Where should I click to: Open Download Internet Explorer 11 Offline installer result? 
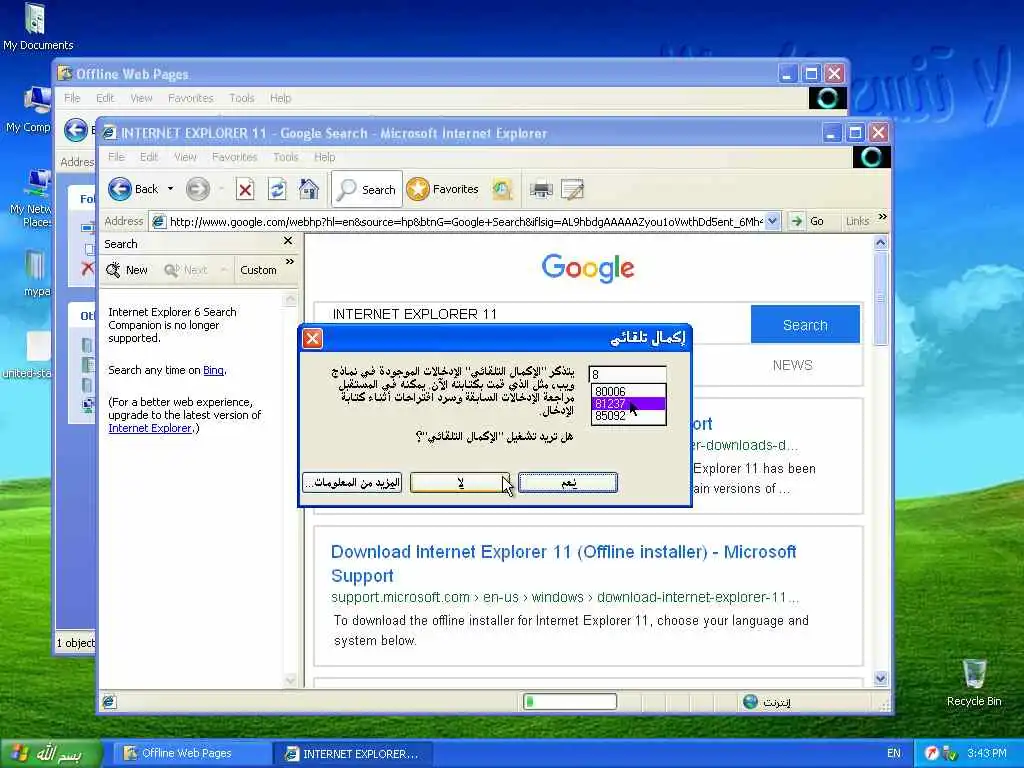click(x=564, y=564)
